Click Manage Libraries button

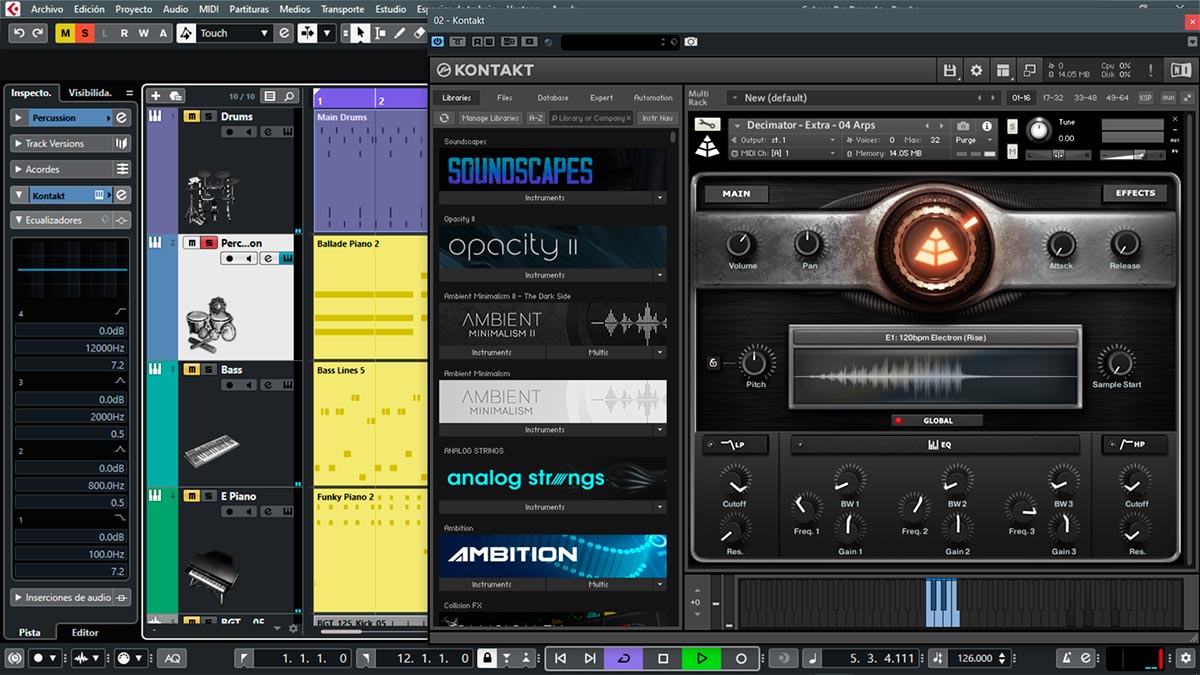coord(490,118)
